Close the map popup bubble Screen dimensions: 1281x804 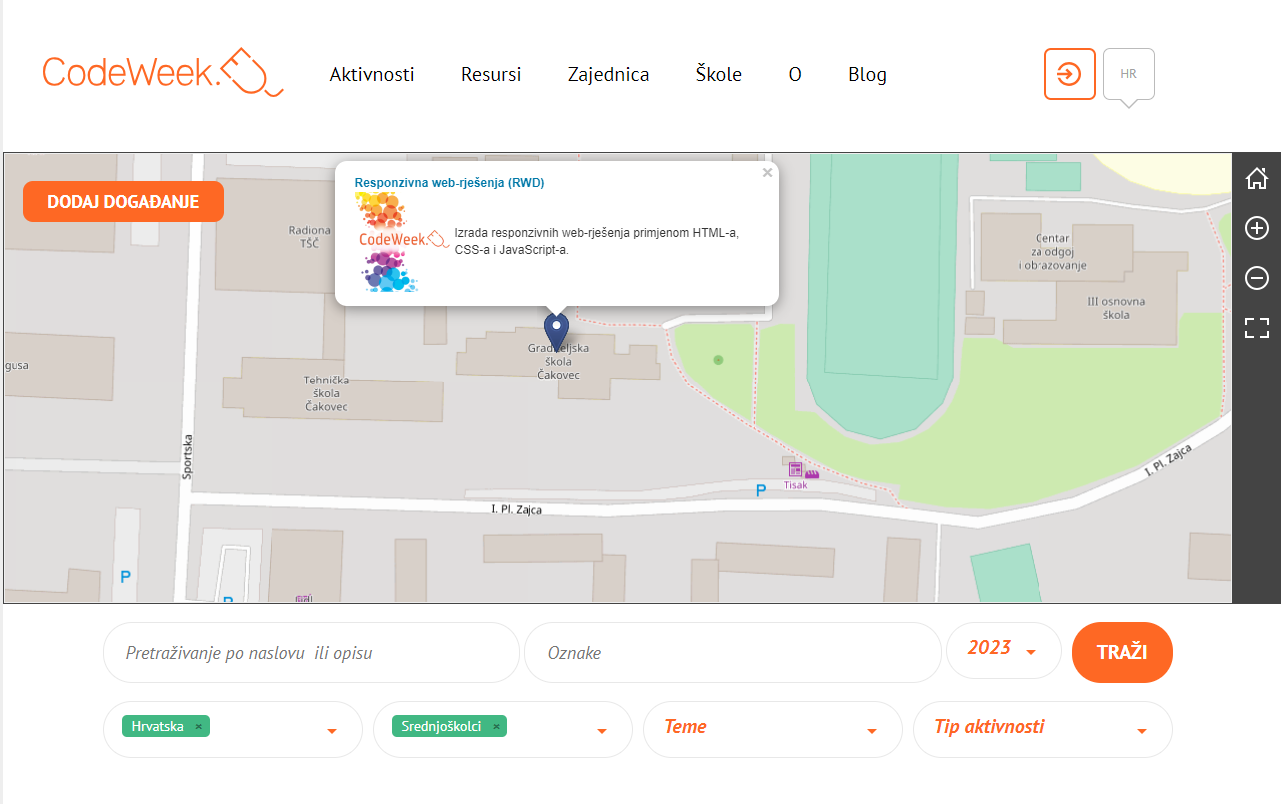[x=767, y=173]
